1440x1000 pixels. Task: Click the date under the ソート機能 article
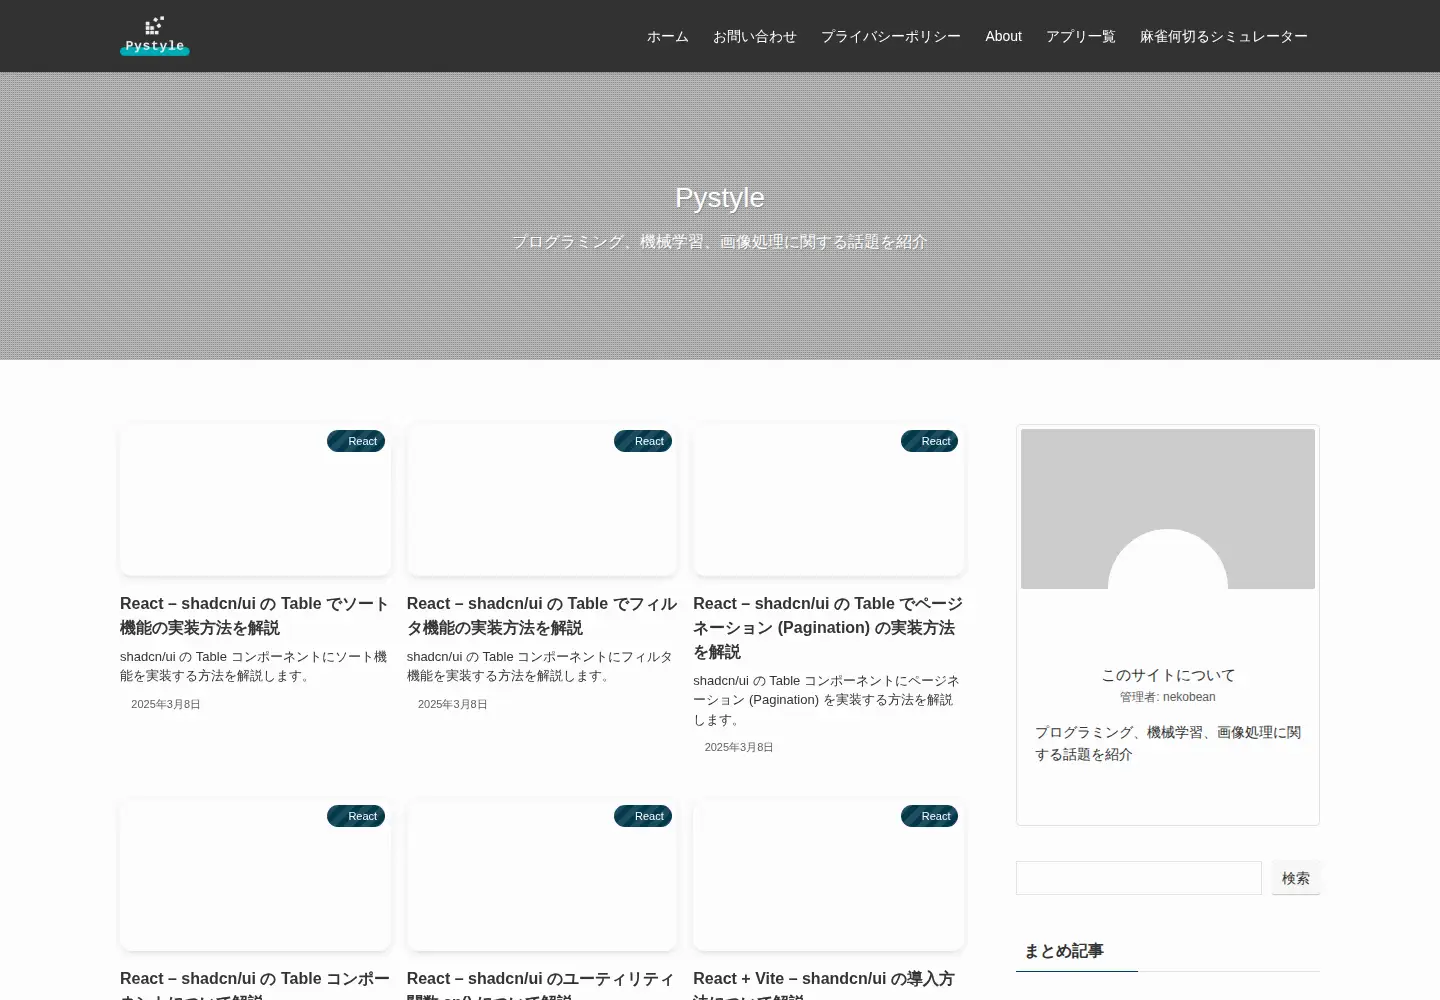coord(166,705)
